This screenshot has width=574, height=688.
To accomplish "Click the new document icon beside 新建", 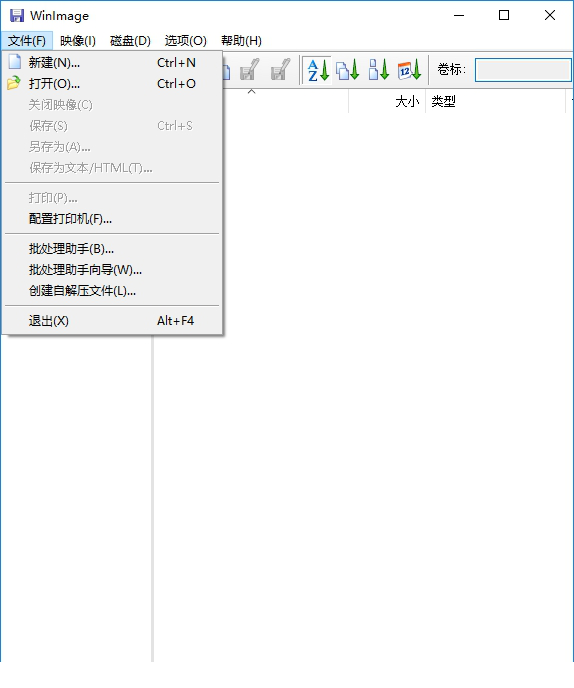I will (x=15, y=62).
